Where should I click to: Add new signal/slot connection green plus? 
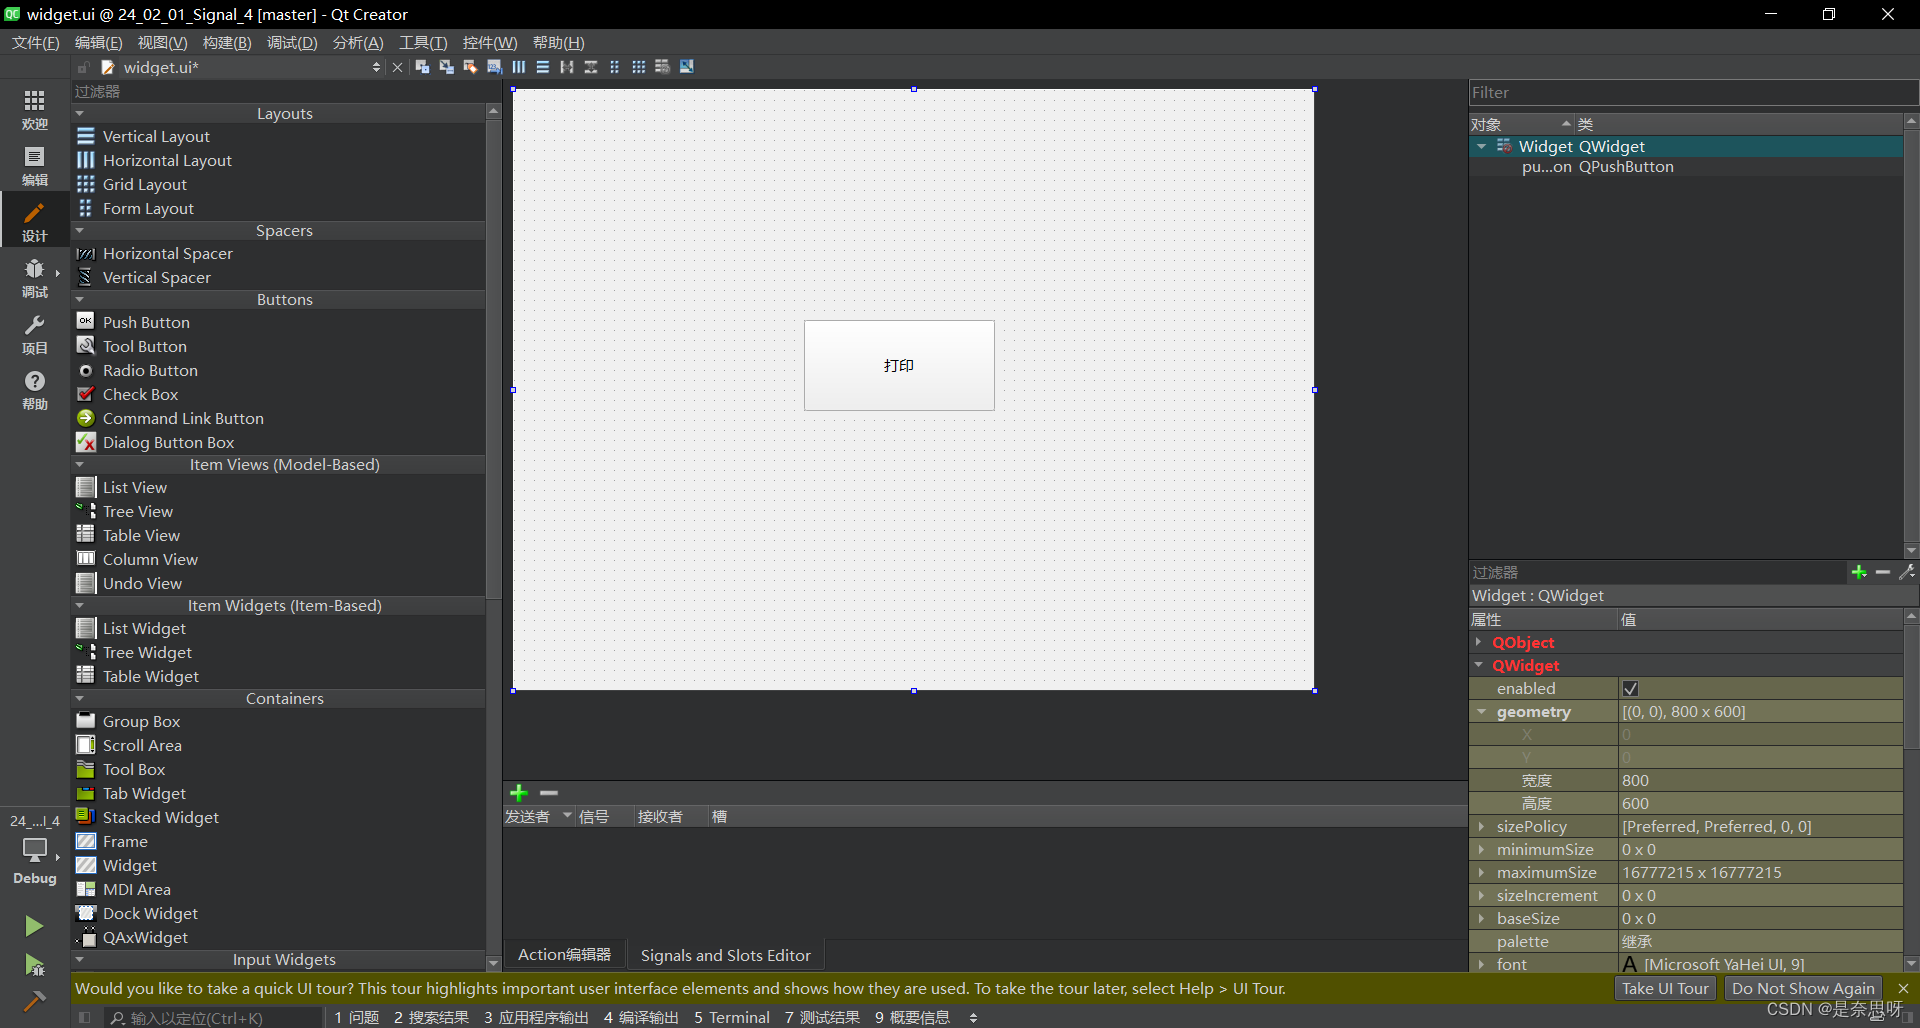pos(518,793)
